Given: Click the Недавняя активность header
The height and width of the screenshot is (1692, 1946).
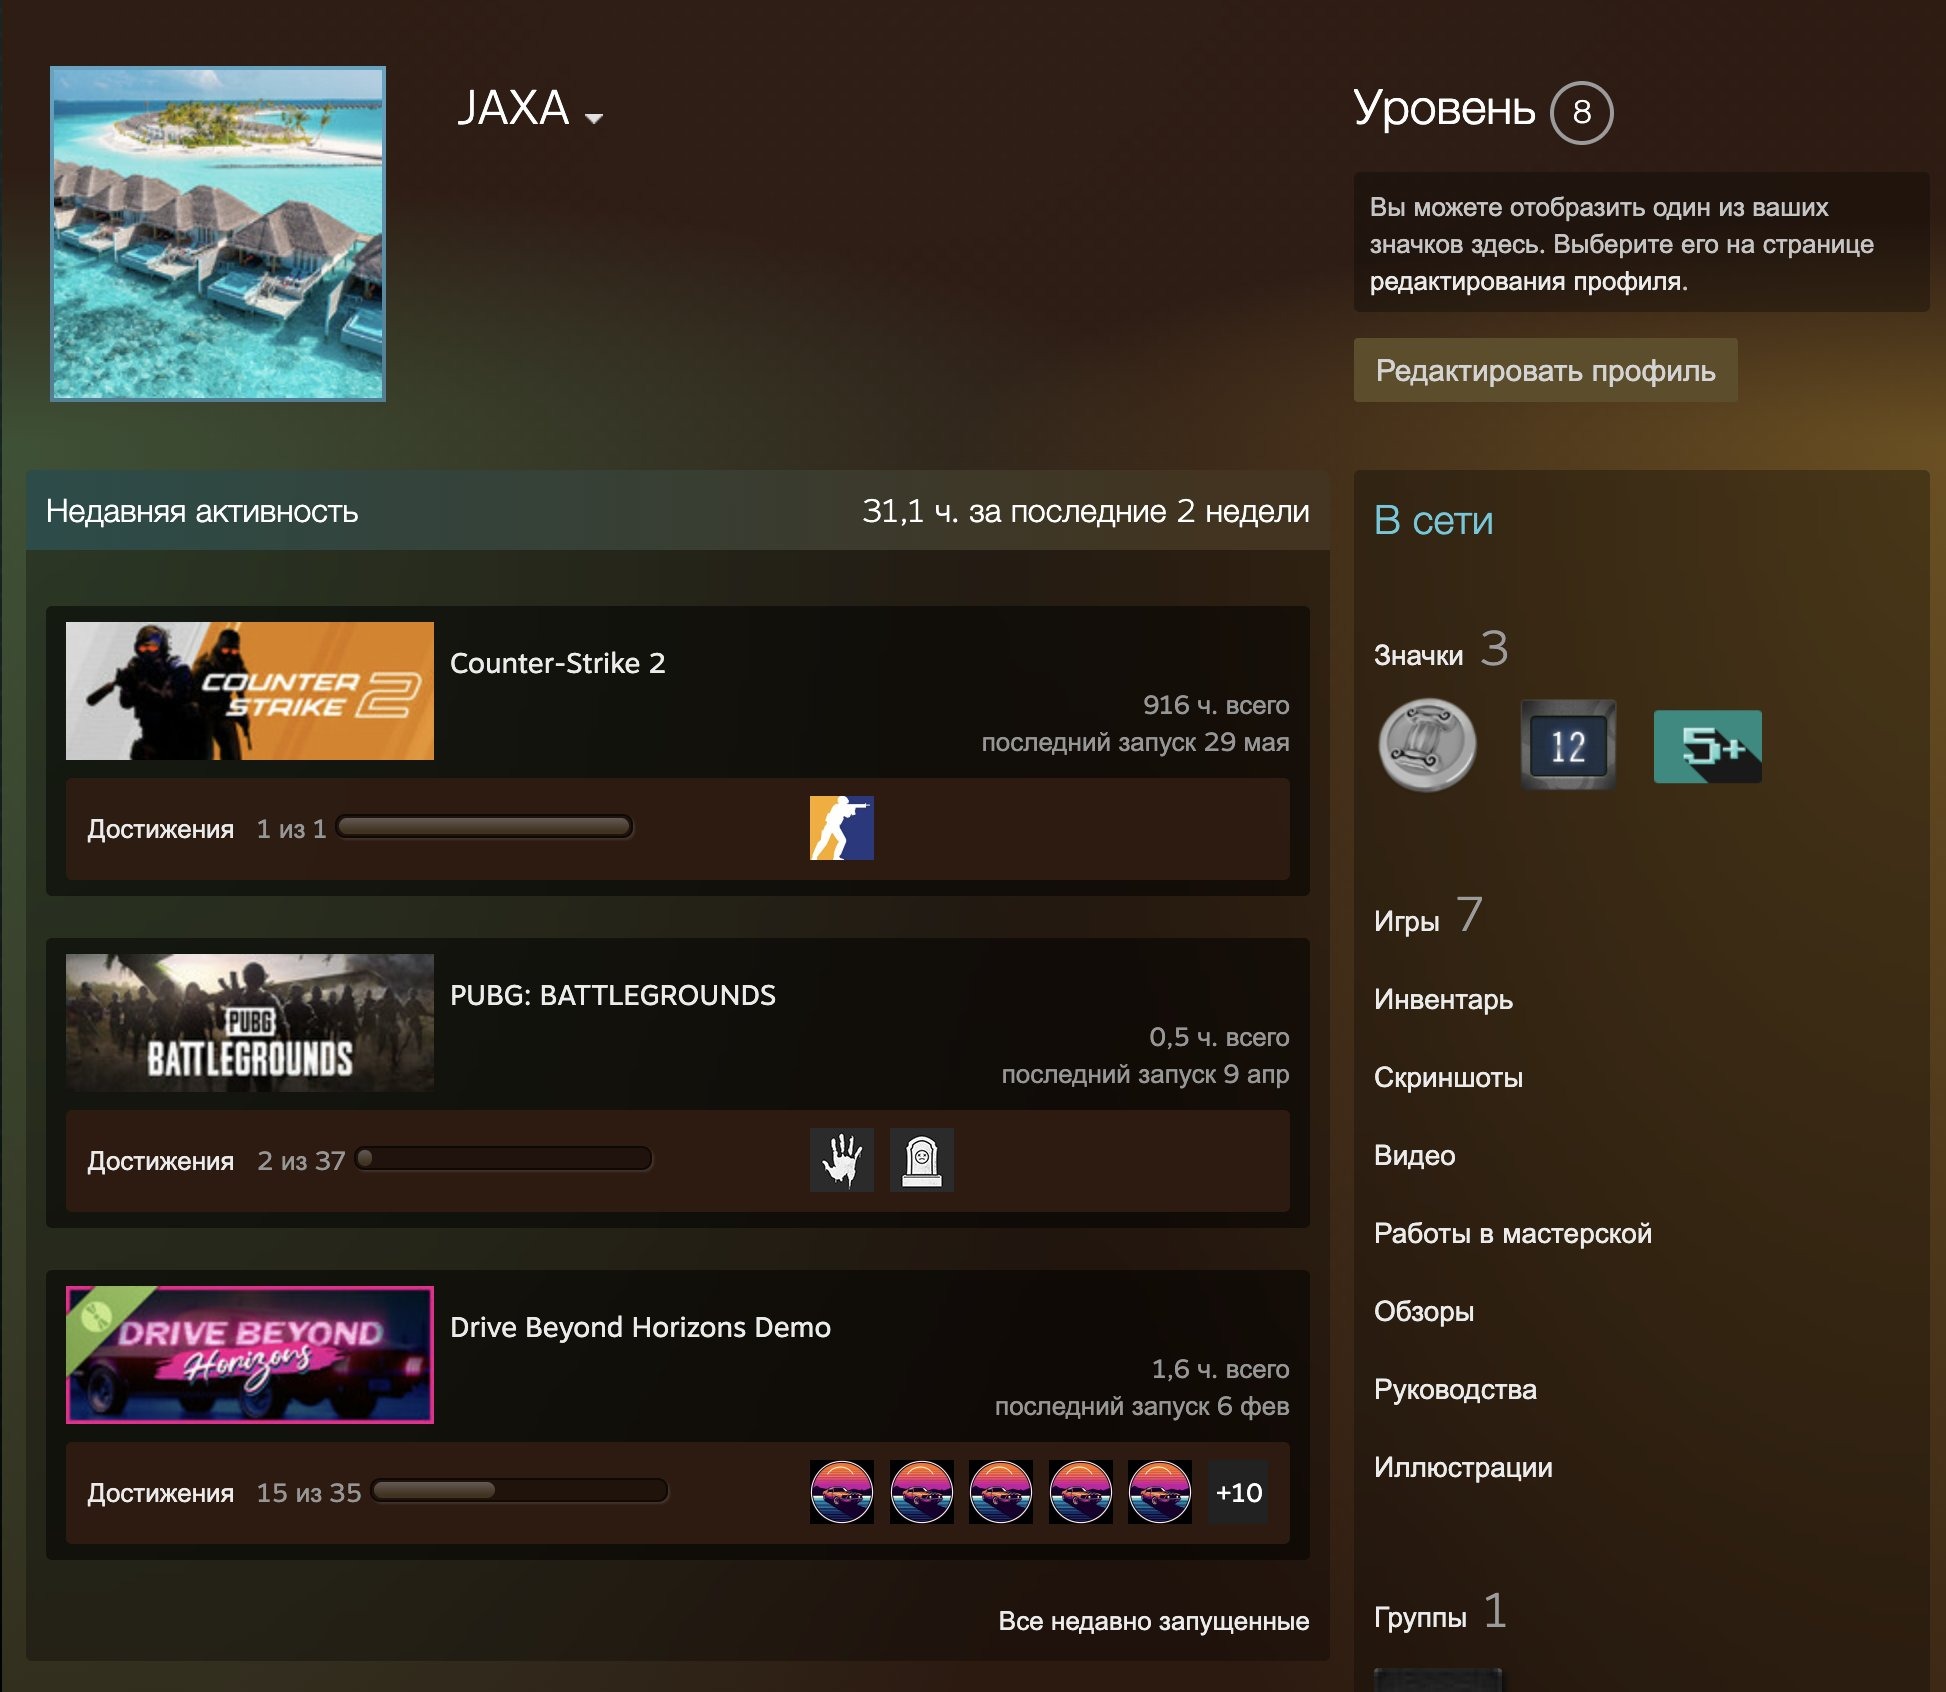Looking at the screenshot, I should (x=202, y=511).
